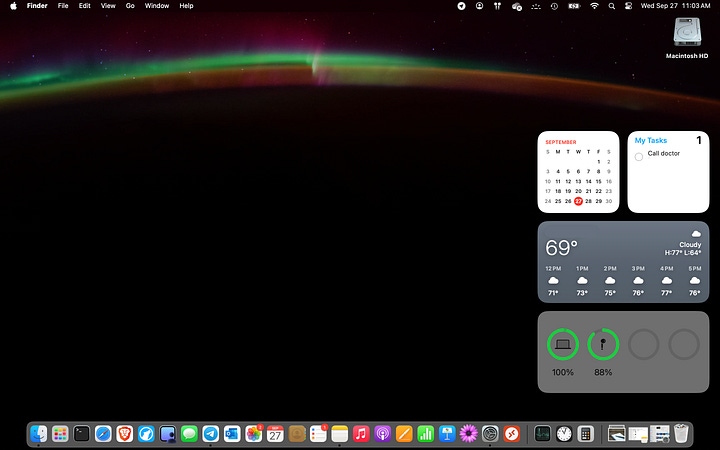720x450 pixels.
Task: Open the Screen Sharing app in Dock
Action: point(168,433)
